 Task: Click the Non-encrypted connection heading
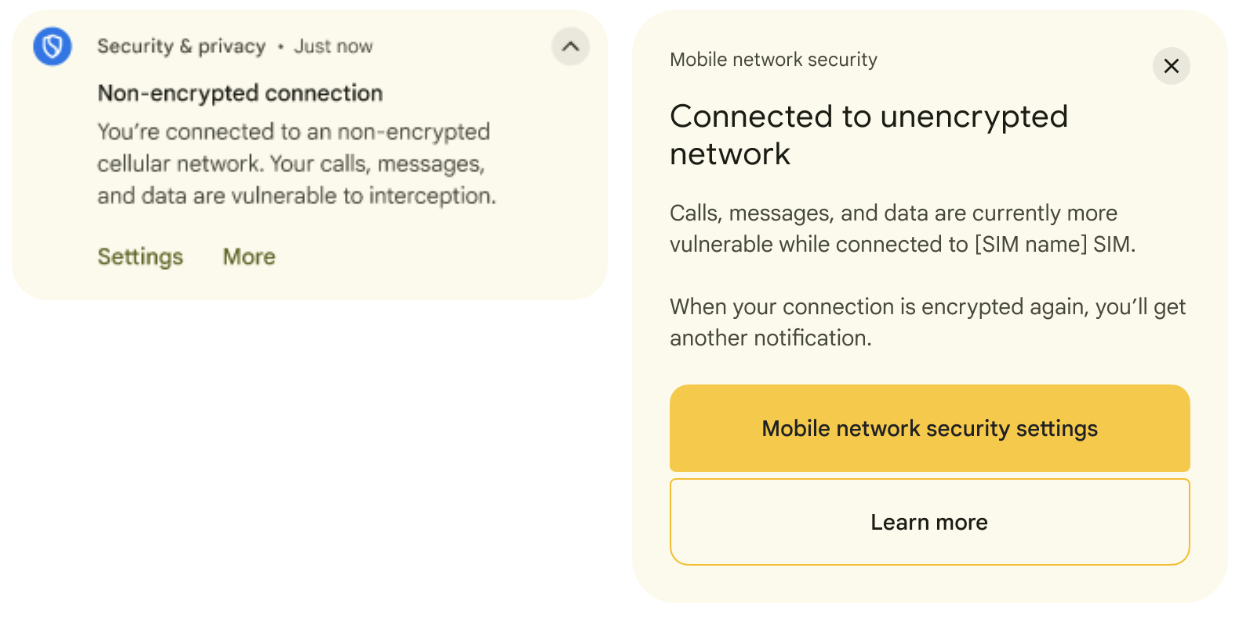239,93
